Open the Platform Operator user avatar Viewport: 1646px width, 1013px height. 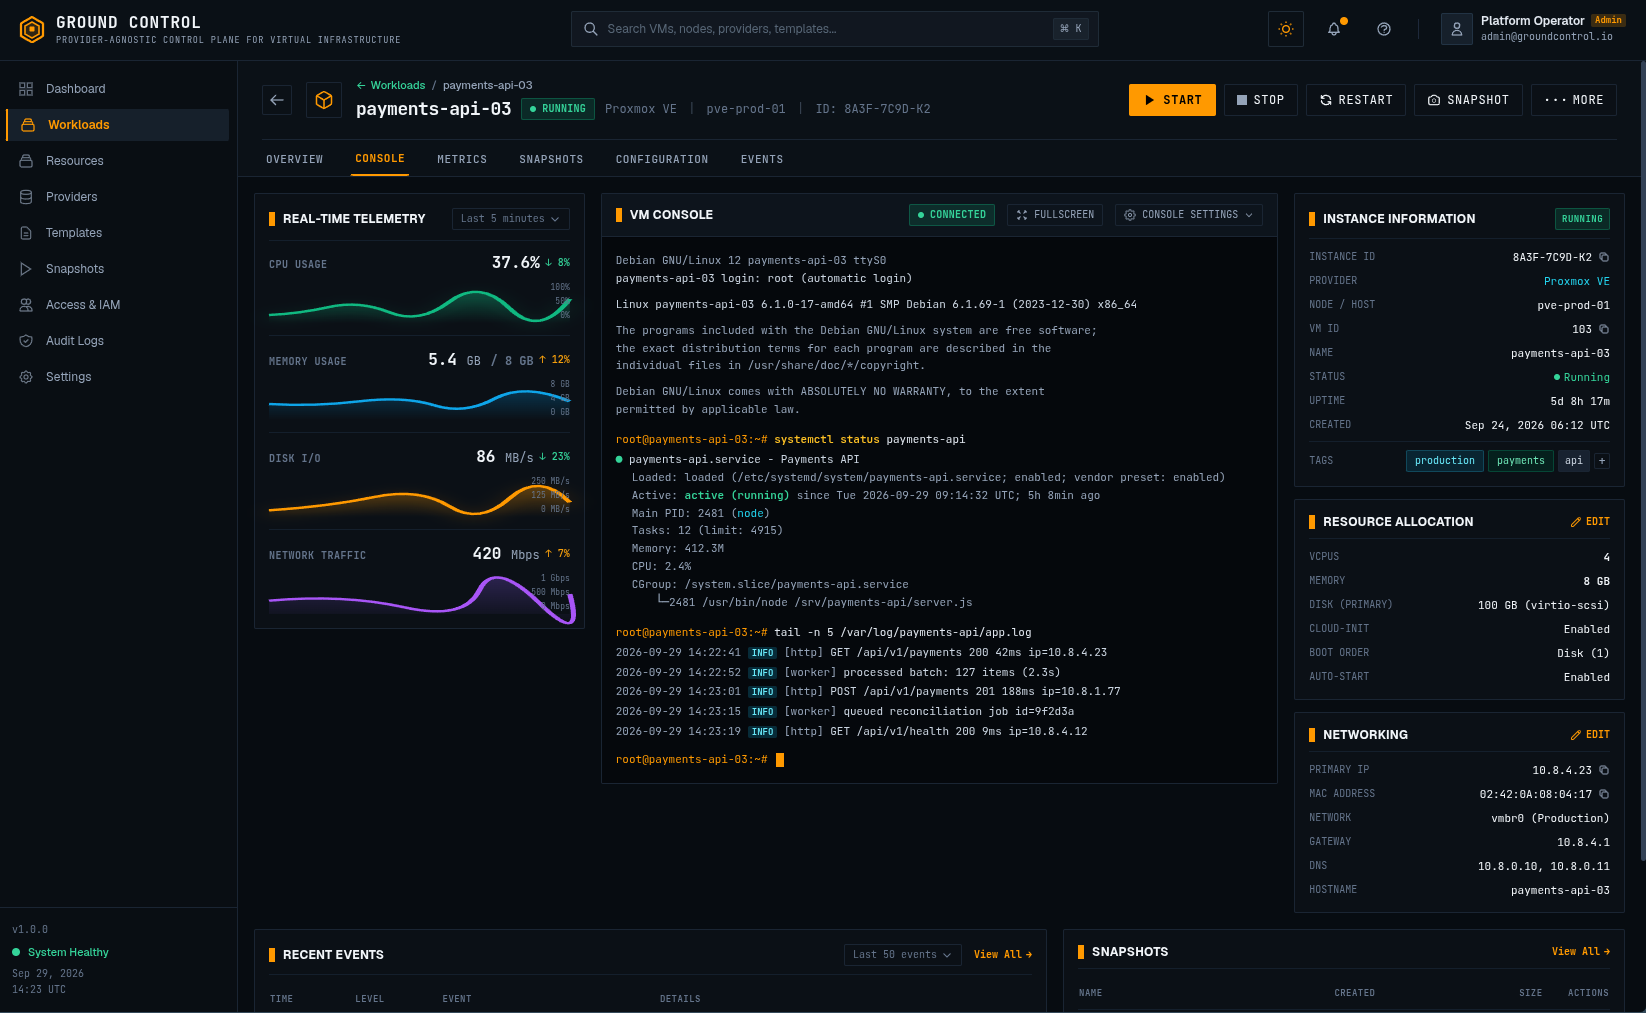(x=1457, y=29)
